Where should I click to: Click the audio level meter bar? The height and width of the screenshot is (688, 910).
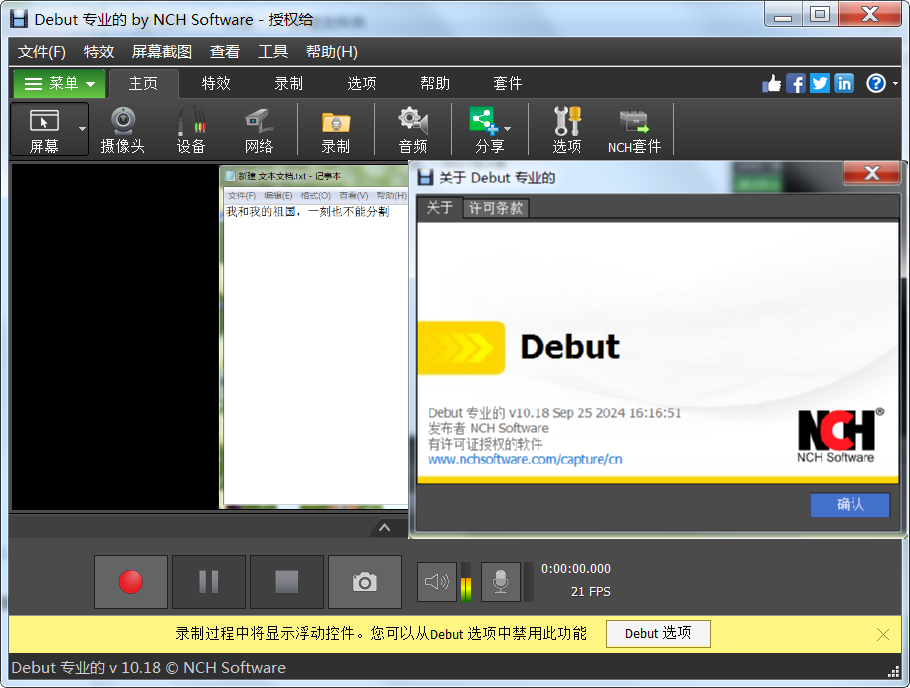pyautogui.click(x=468, y=581)
